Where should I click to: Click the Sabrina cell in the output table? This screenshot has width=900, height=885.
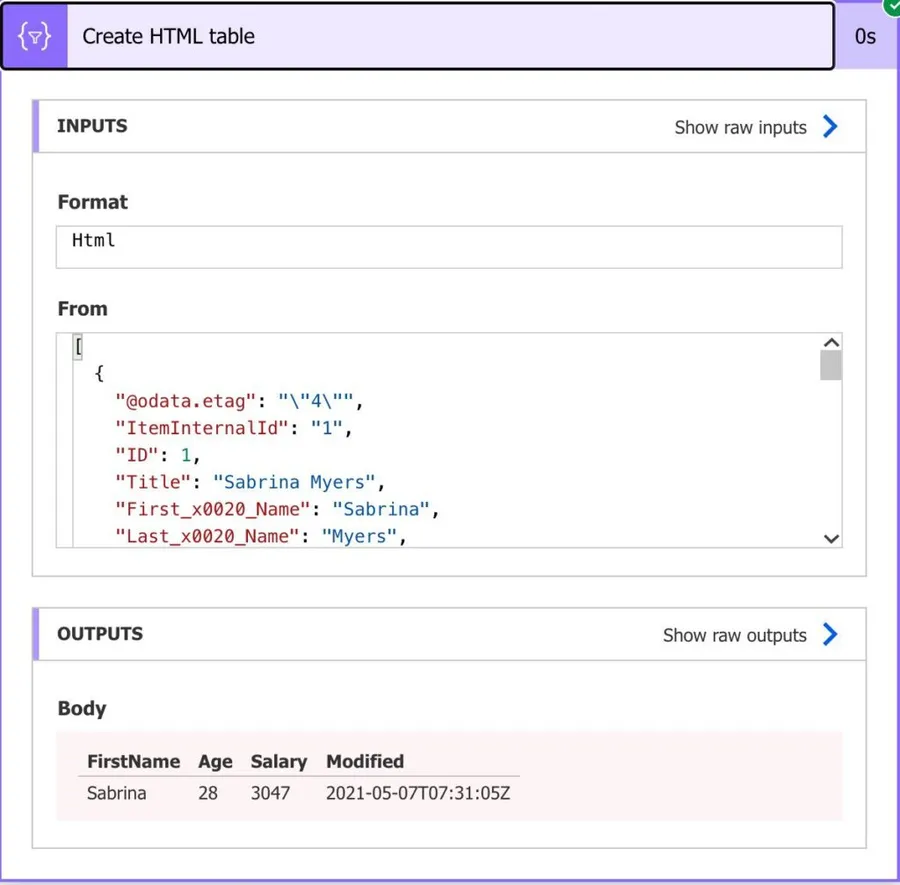point(116,794)
